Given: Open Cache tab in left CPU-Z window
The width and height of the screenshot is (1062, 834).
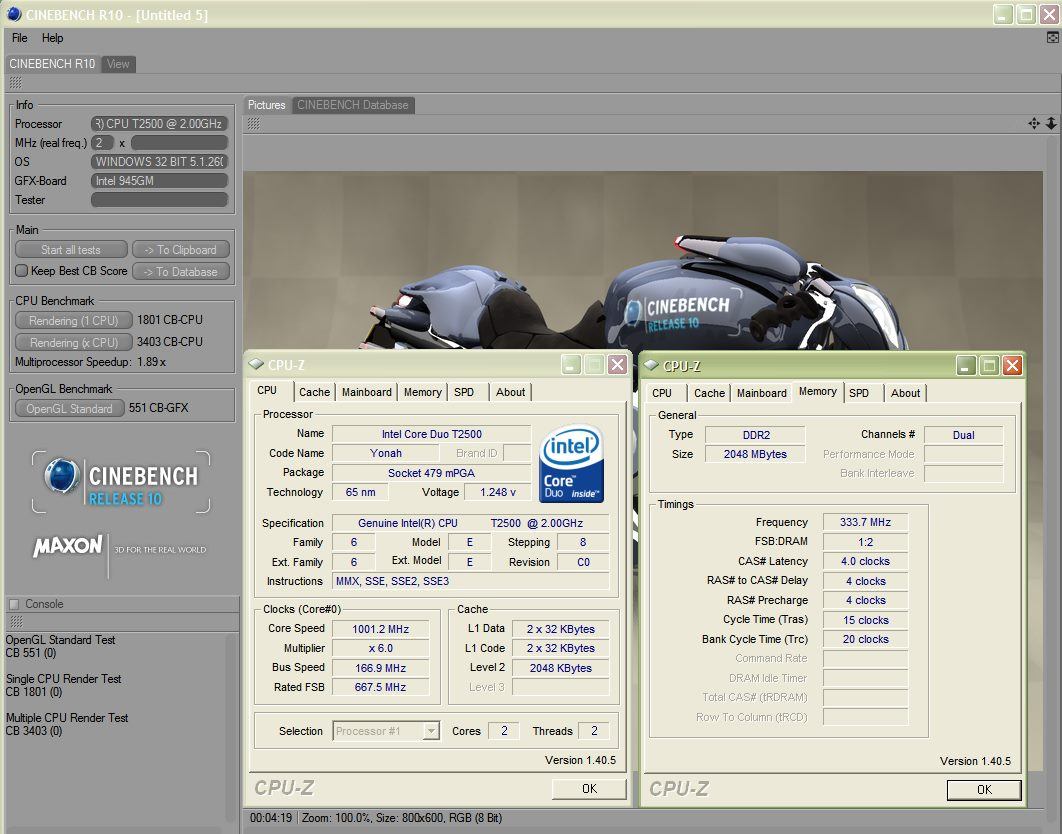Looking at the screenshot, I should 314,392.
